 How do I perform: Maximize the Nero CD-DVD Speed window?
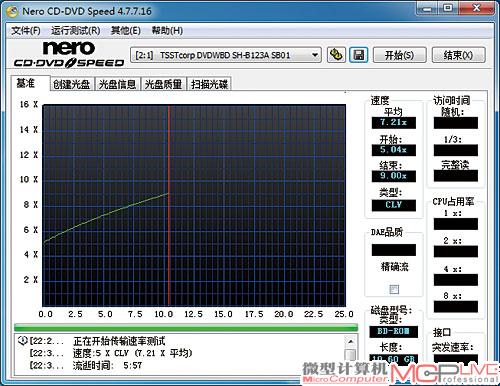448,8
